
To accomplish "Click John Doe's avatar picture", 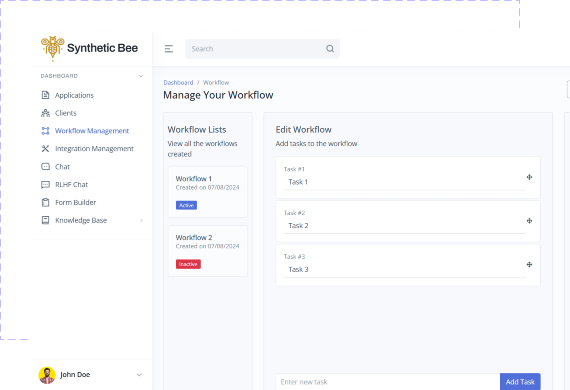I will 47,375.
